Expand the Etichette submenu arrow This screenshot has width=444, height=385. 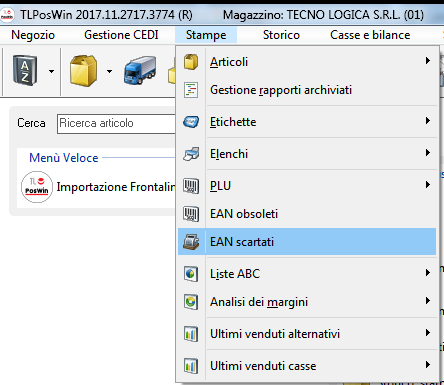(428, 121)
